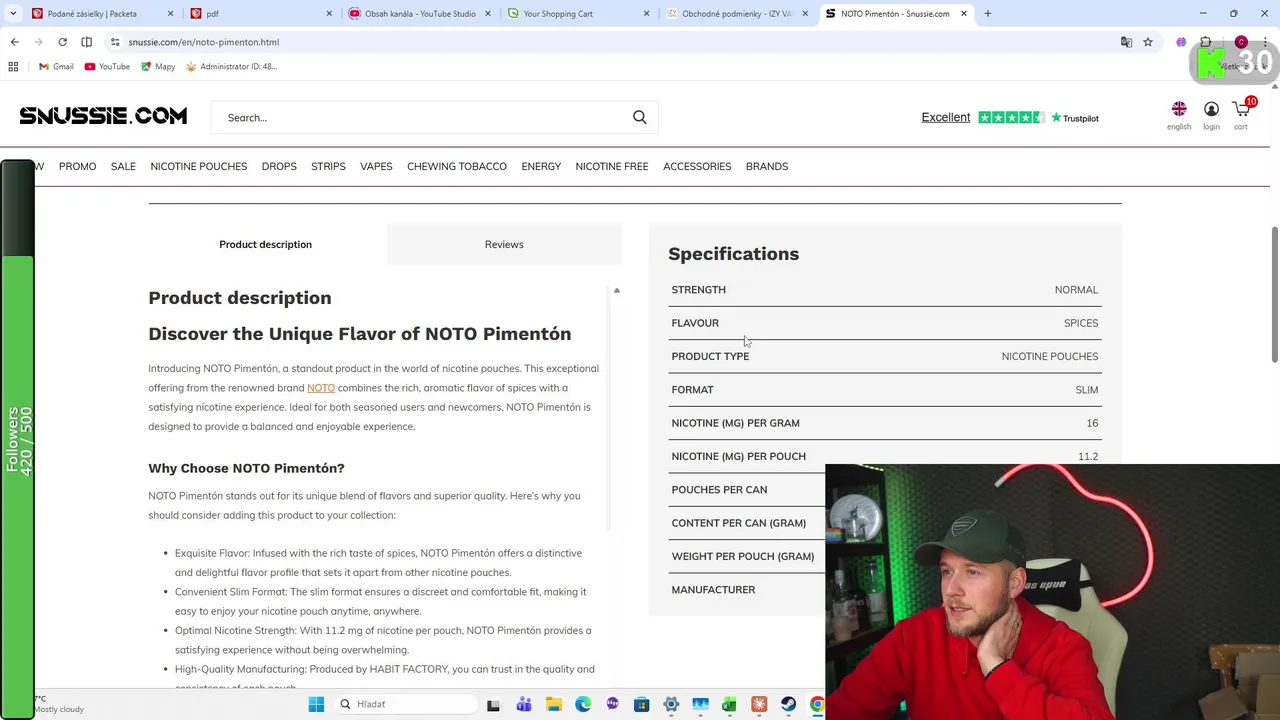Click the Windows taskbar Hľadať search box

pyautogui.click(x=405, y=704)
